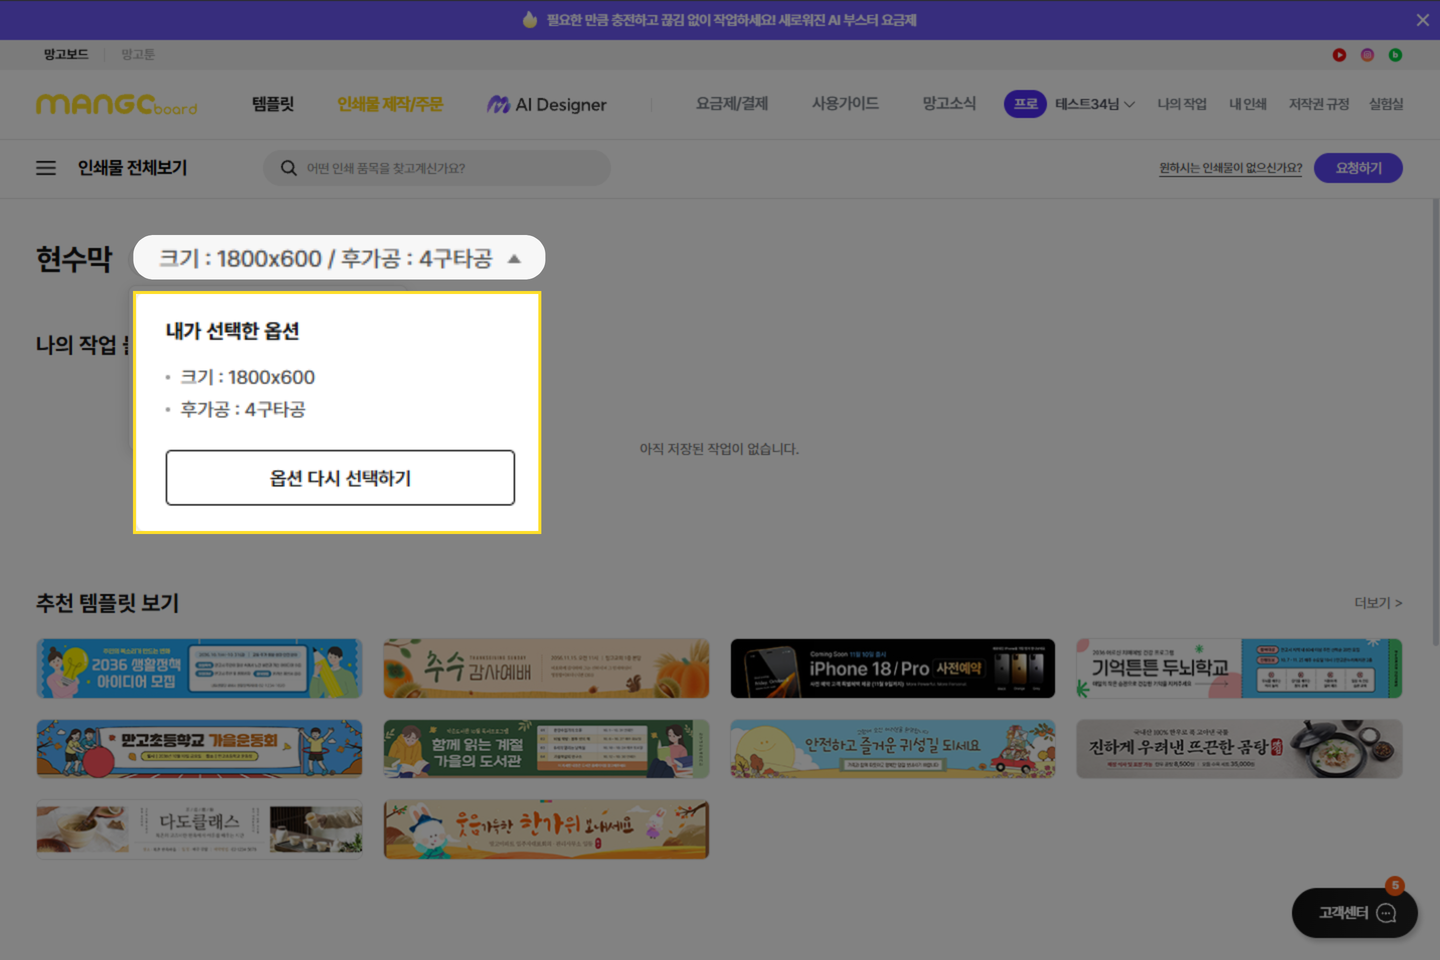Open the 가을운동회 banner template

click(199, 749)
